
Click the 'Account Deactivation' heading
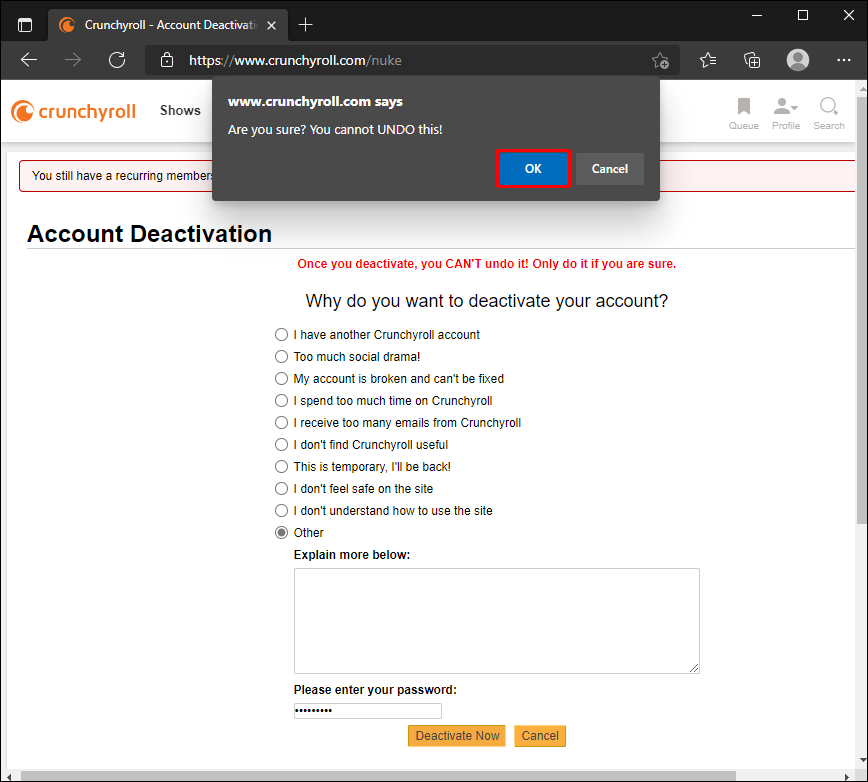(149, 234)
